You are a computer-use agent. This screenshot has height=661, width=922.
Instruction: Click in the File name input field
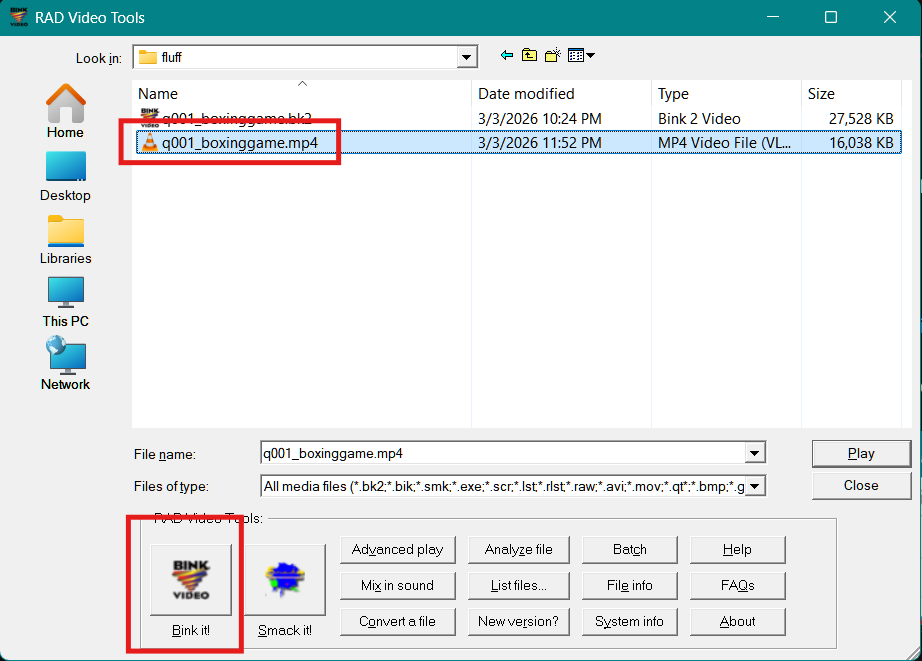click(503, 453)
